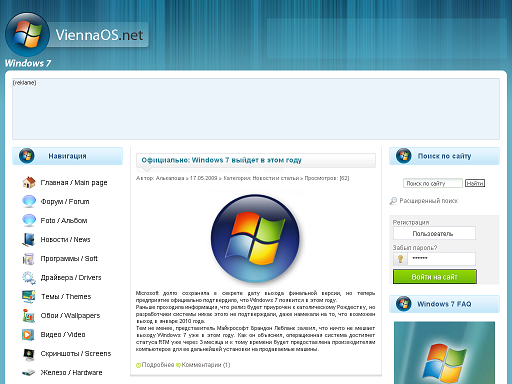This screenshot has width=512, height=384.
Task: Click the ViennaOS.net Windows logo in header
Action: click(27, 34)
